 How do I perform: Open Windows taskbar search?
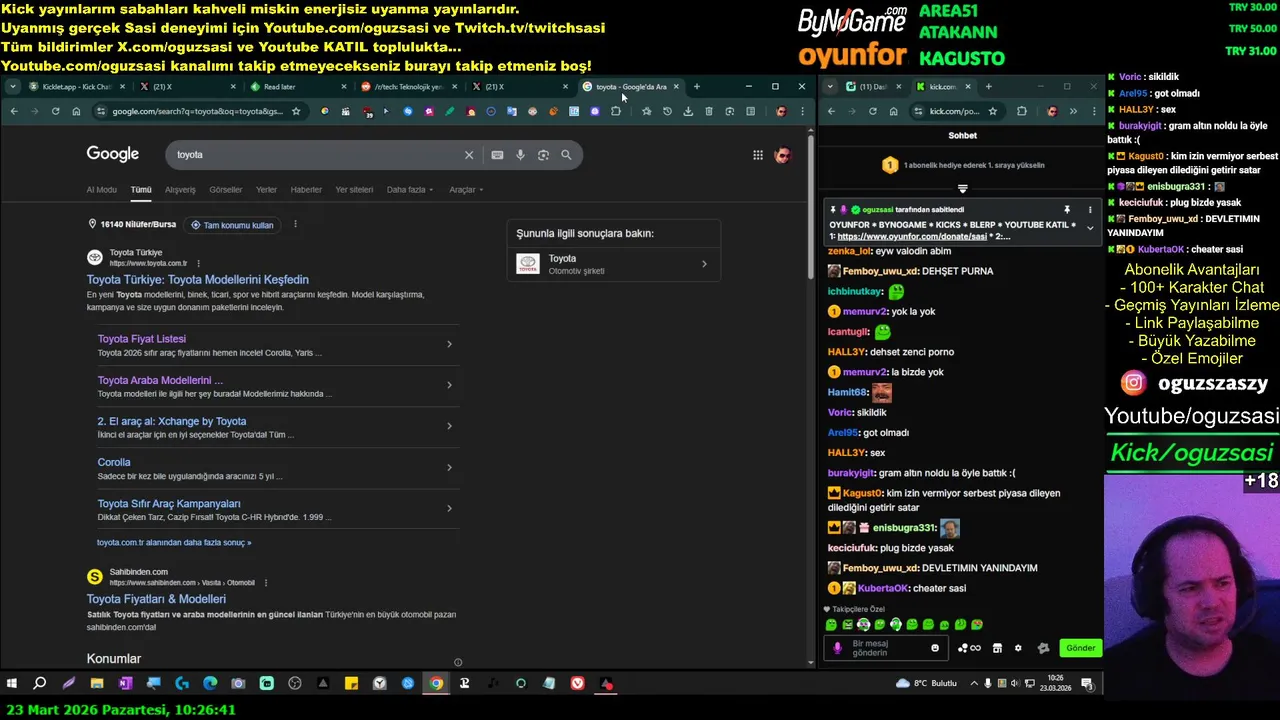pyautogui.click(x=40, y=684)
